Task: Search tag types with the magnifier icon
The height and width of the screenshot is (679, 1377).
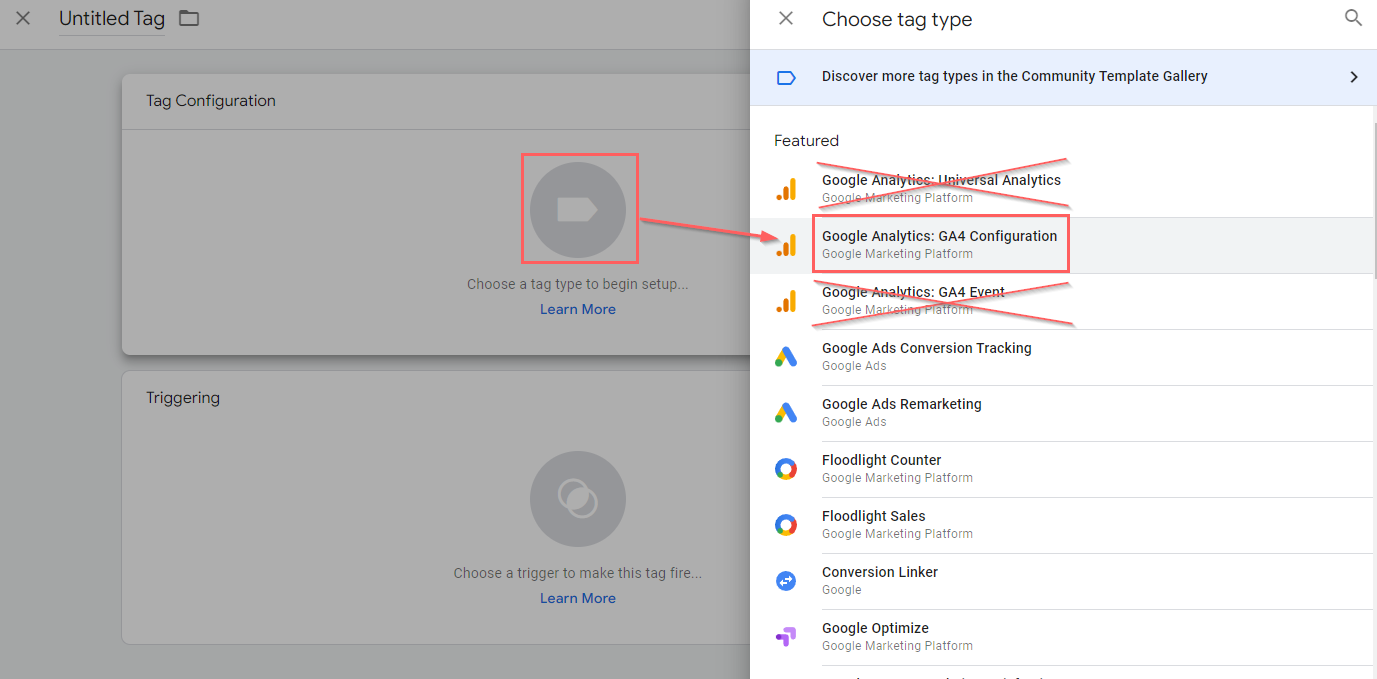Action: (1353, 18)
